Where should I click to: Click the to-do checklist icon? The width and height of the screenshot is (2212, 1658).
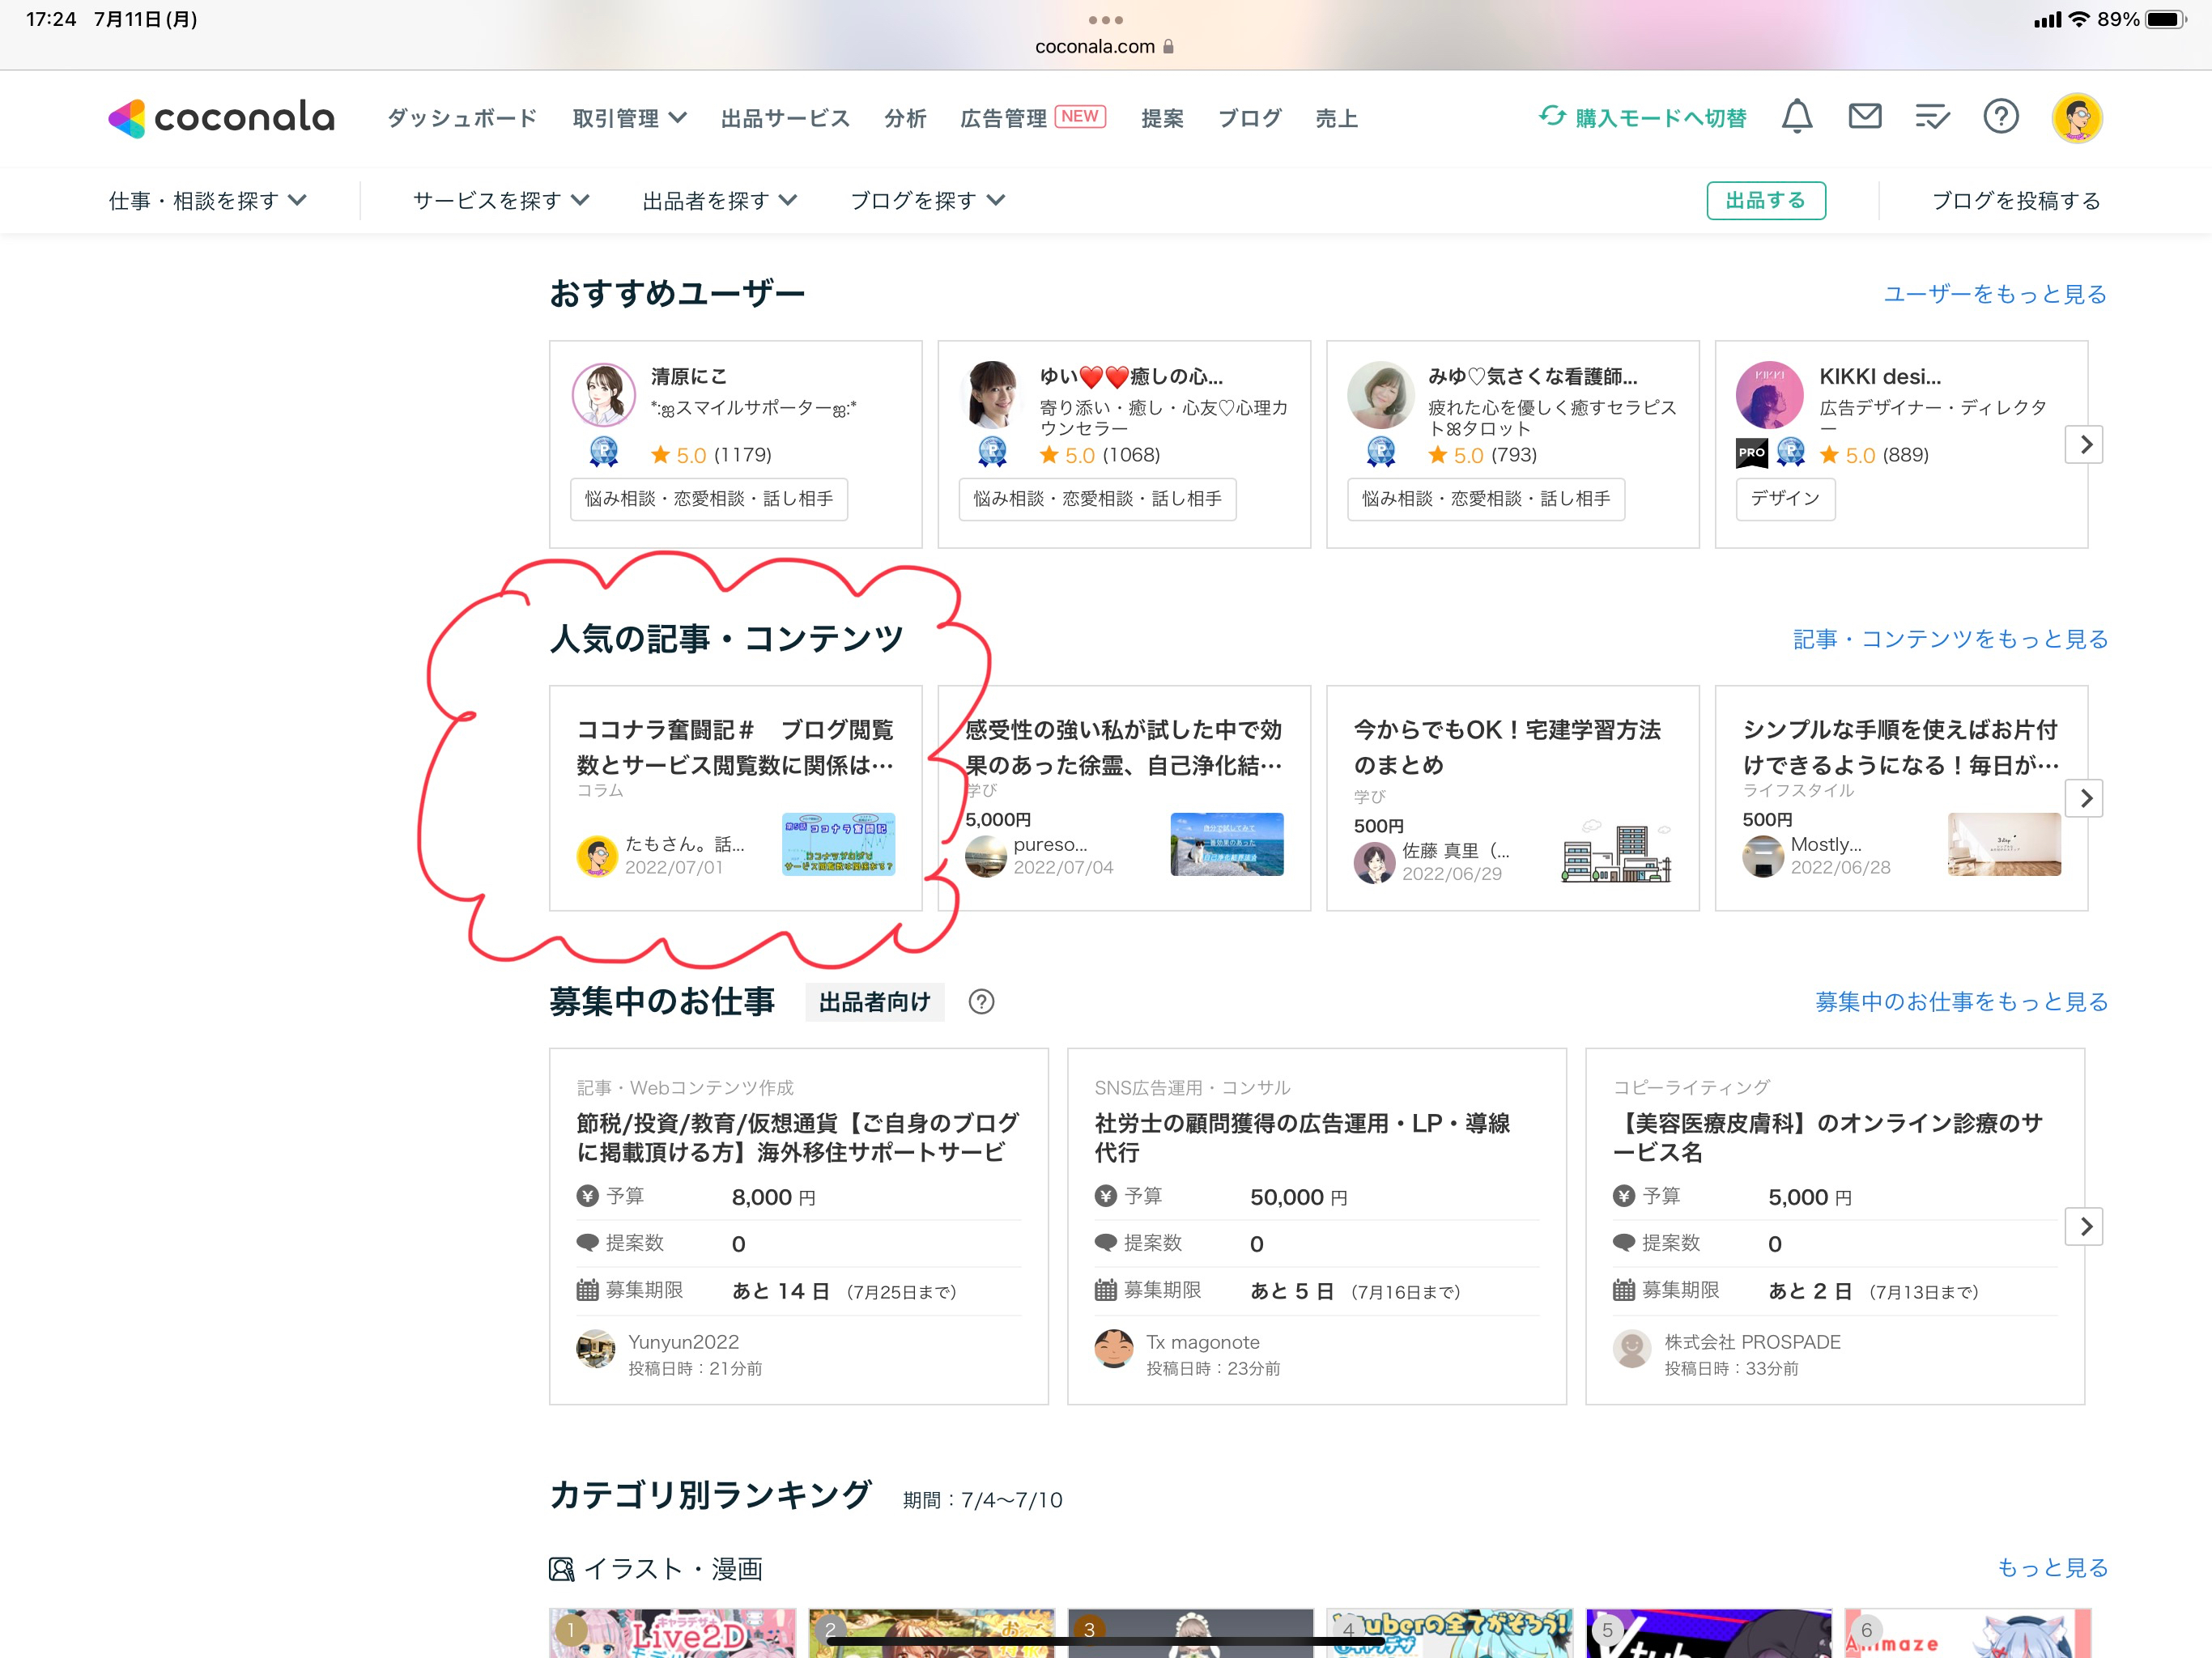tap(1932, 117)
